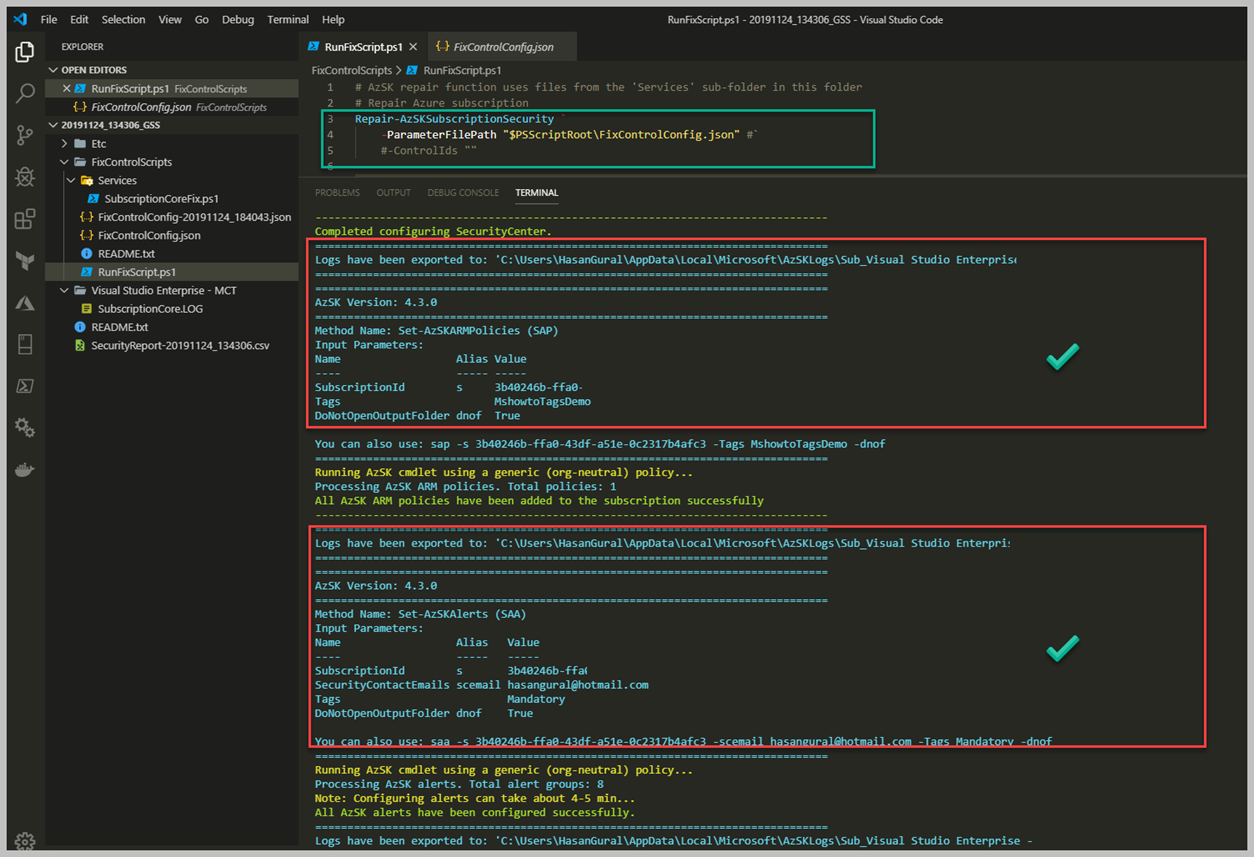Click the hasangural@hotmail.com SecurityContactEmails value
This screenshot has height=857, width=1254.
[x=578, y=685]
